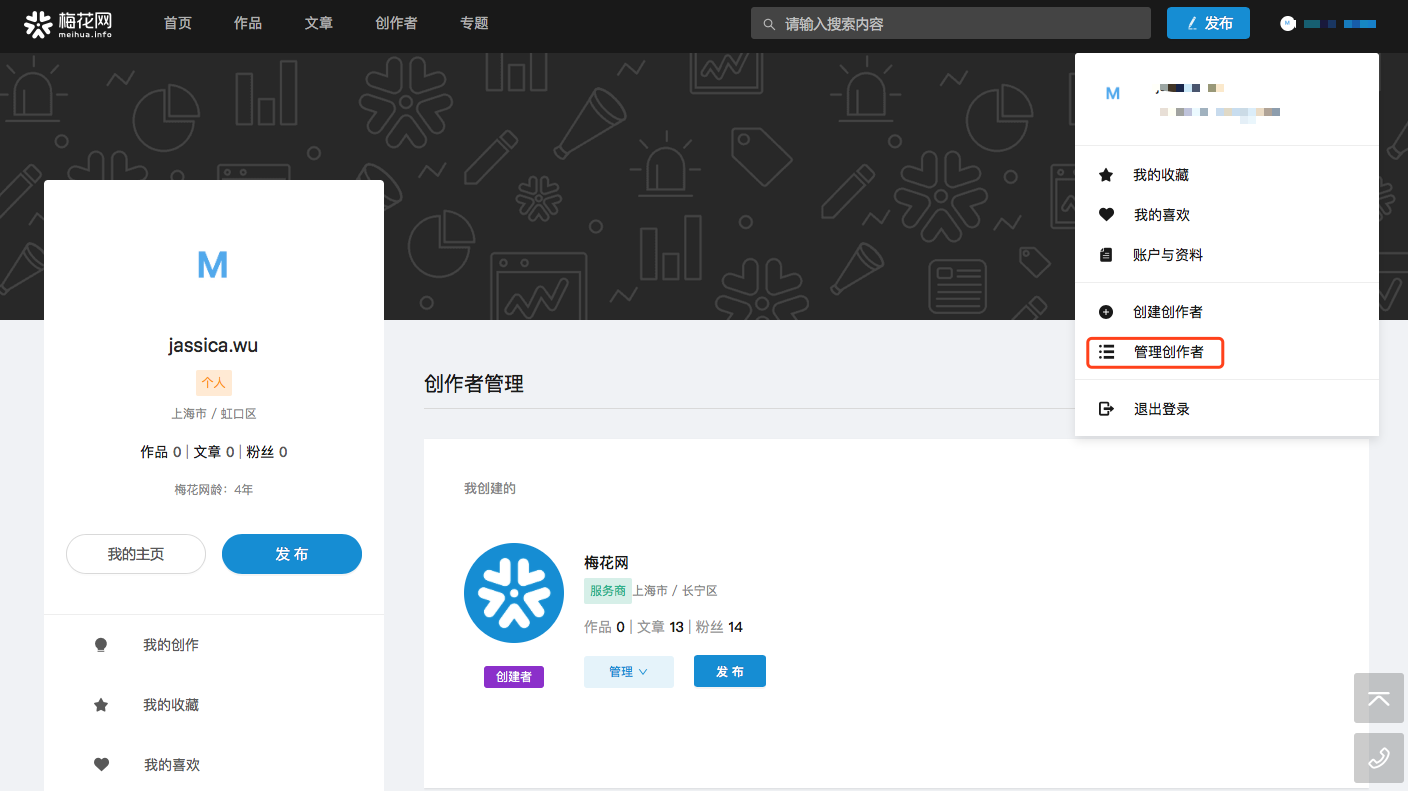Click the lightbulb icon beside 我的创作

[101, 645]
